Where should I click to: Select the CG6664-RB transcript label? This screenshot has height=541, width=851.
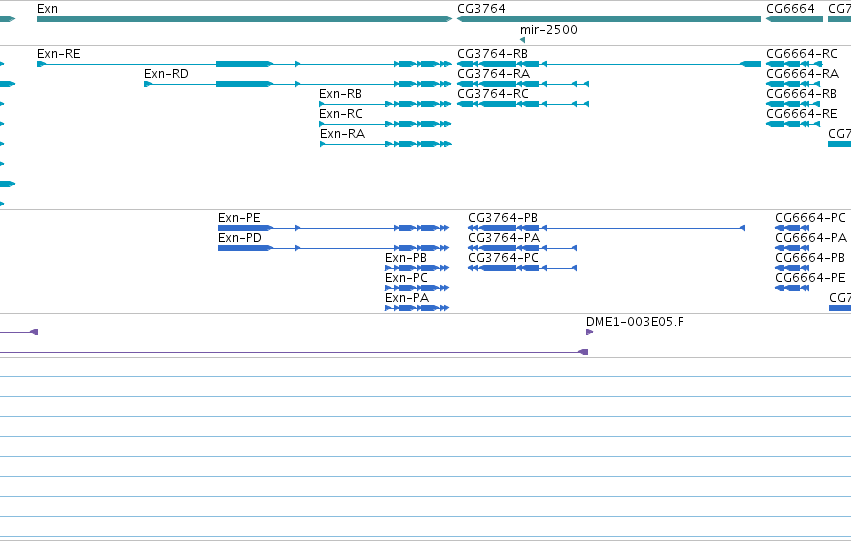(x=802, y=94)
